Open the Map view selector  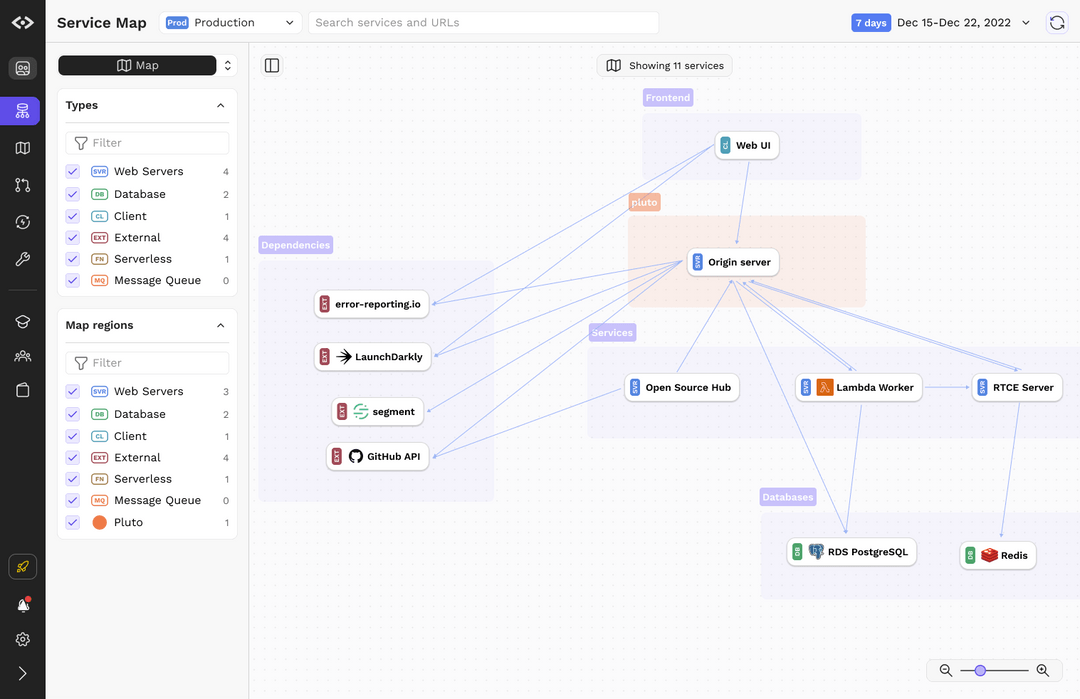[137, 64]
